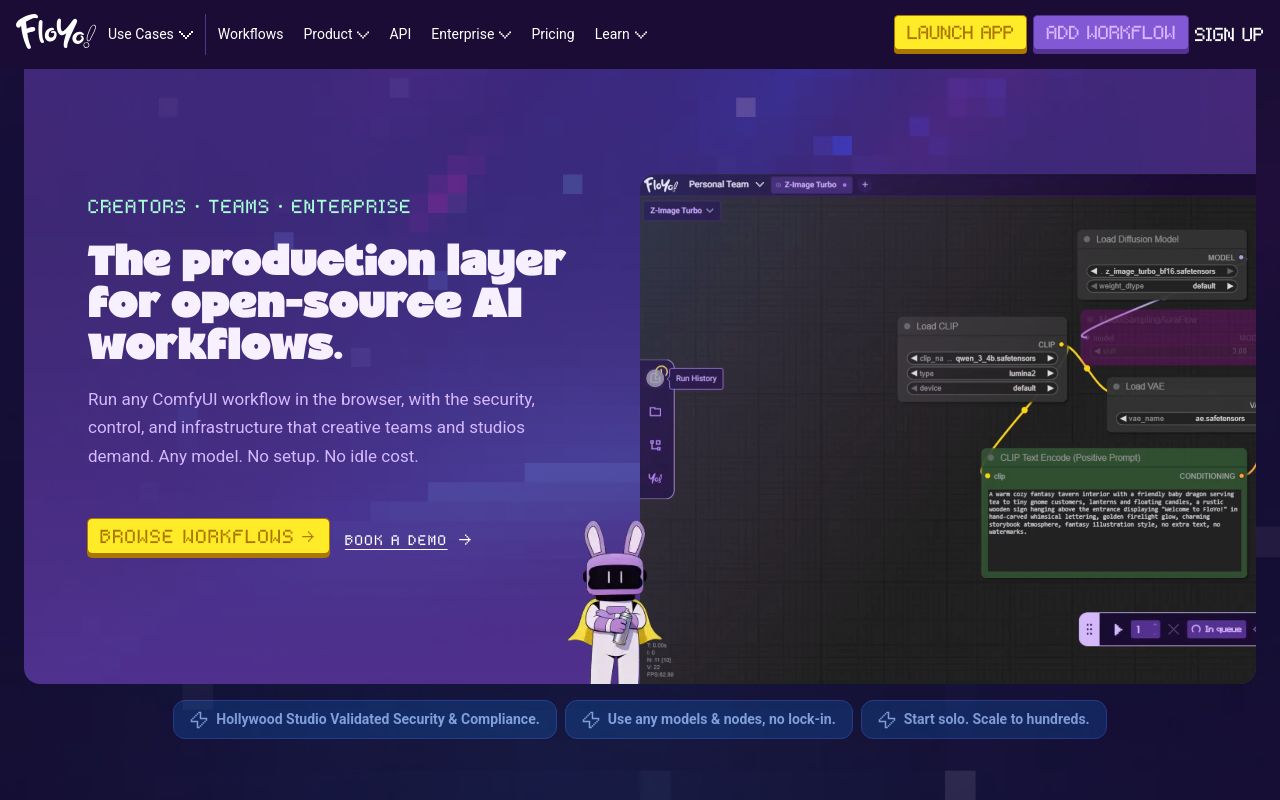Click the positive prompt text area
Screen dimensions: 1280x800
1114,528
